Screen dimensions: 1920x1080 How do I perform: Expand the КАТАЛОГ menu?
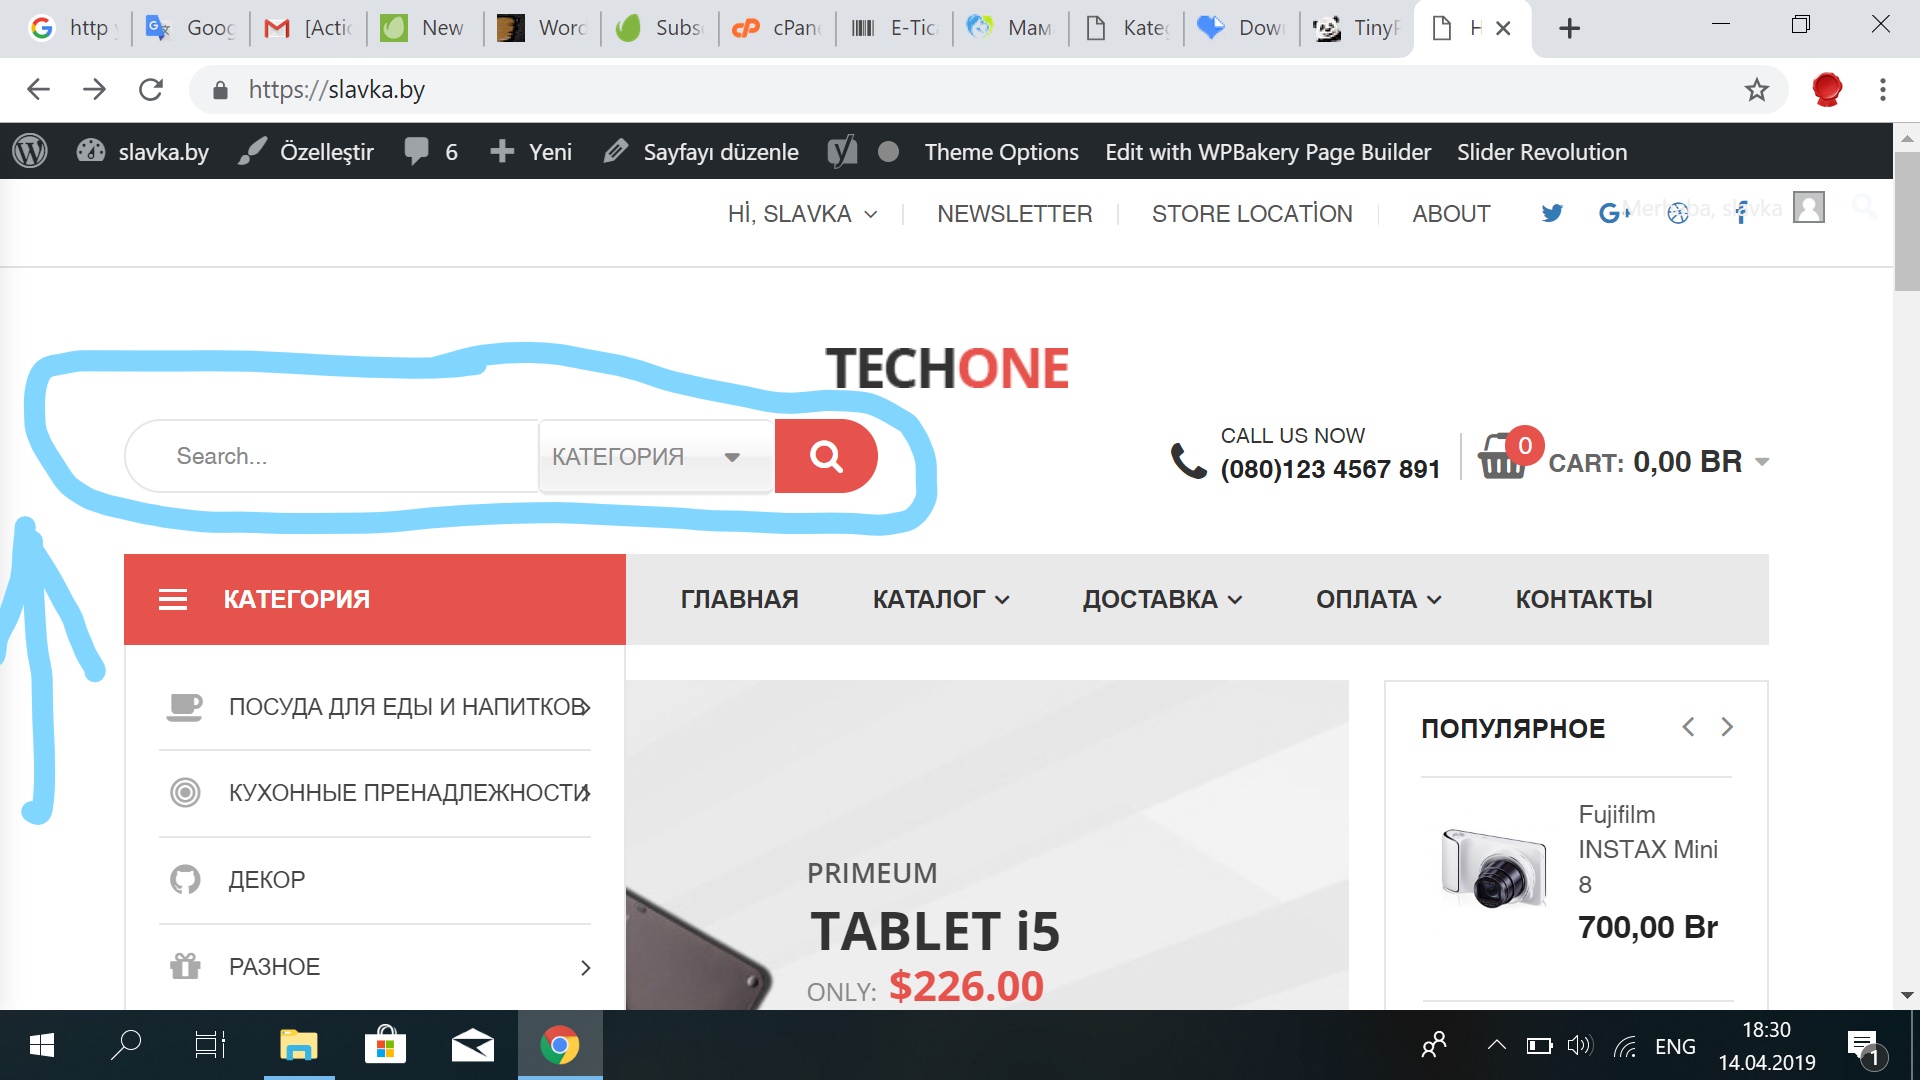(941, 599)
